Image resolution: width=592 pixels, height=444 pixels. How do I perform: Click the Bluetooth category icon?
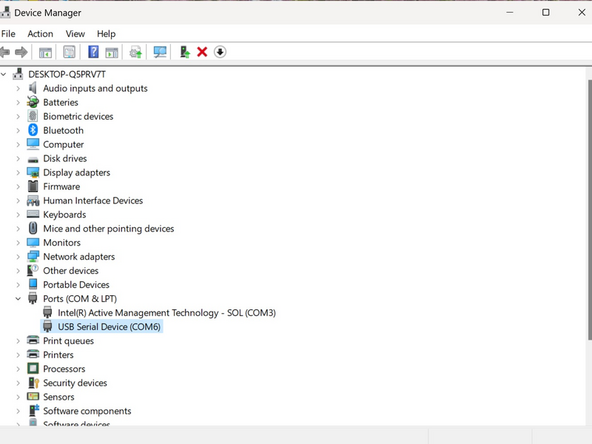coord(33,130)
